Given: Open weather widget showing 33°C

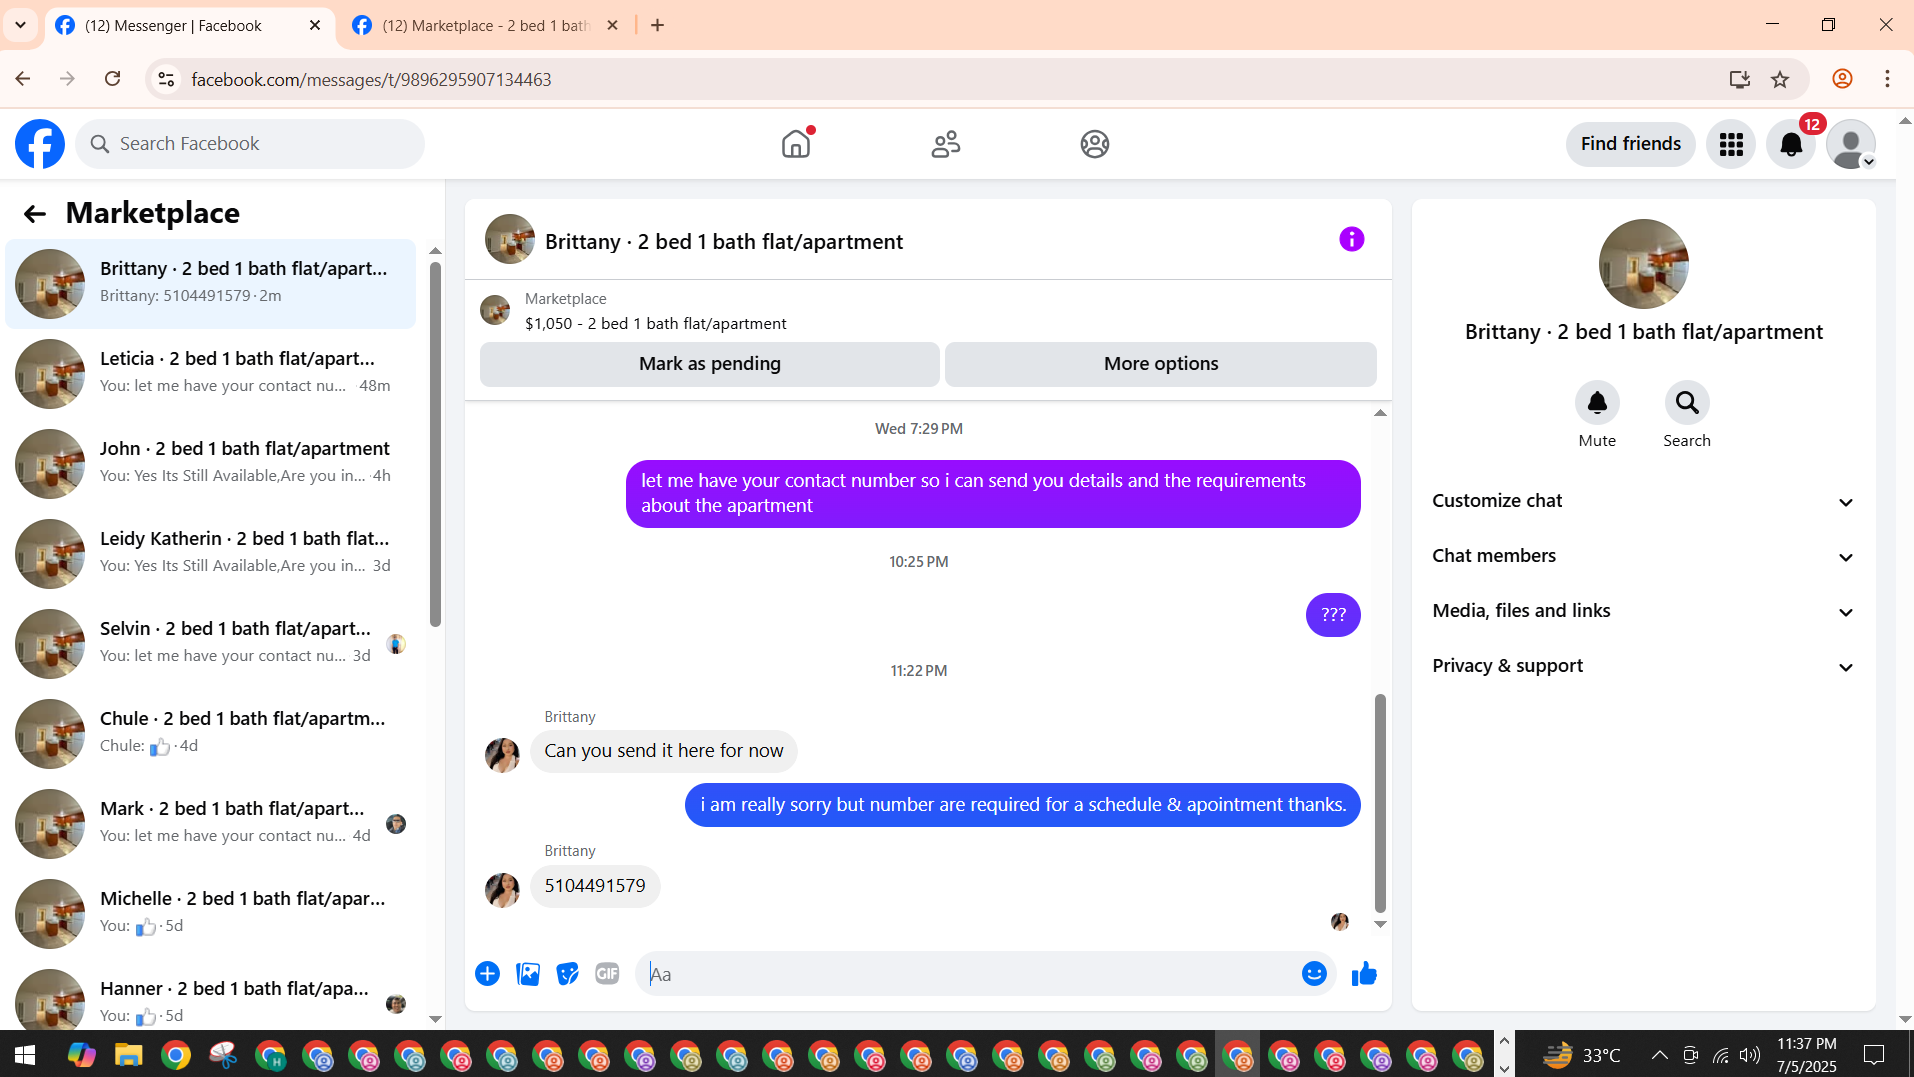Looking at the screenshot, I should [x=1581, y=1054].
